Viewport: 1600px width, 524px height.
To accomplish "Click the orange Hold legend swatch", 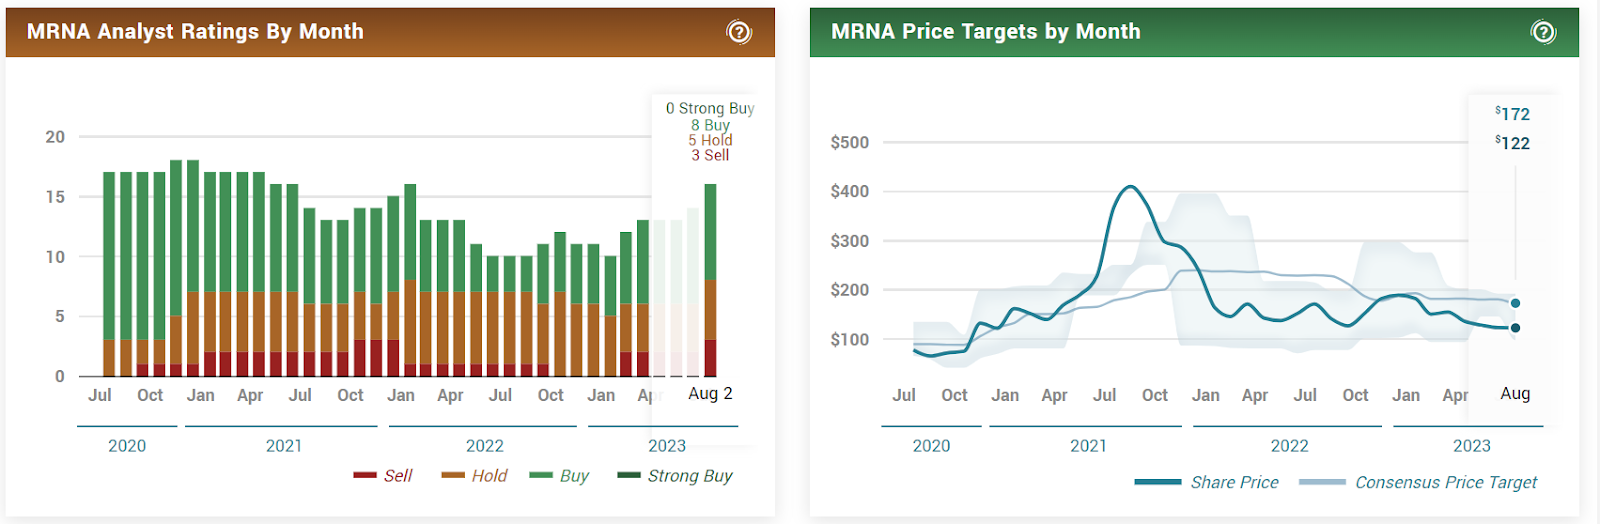I will 453,475.
